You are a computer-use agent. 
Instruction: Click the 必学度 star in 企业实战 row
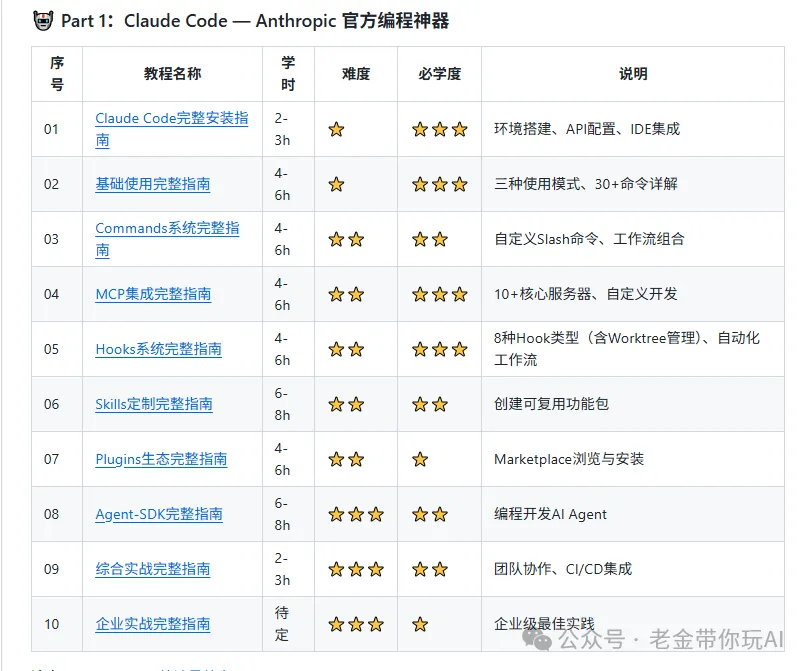[x=420, y=624]
